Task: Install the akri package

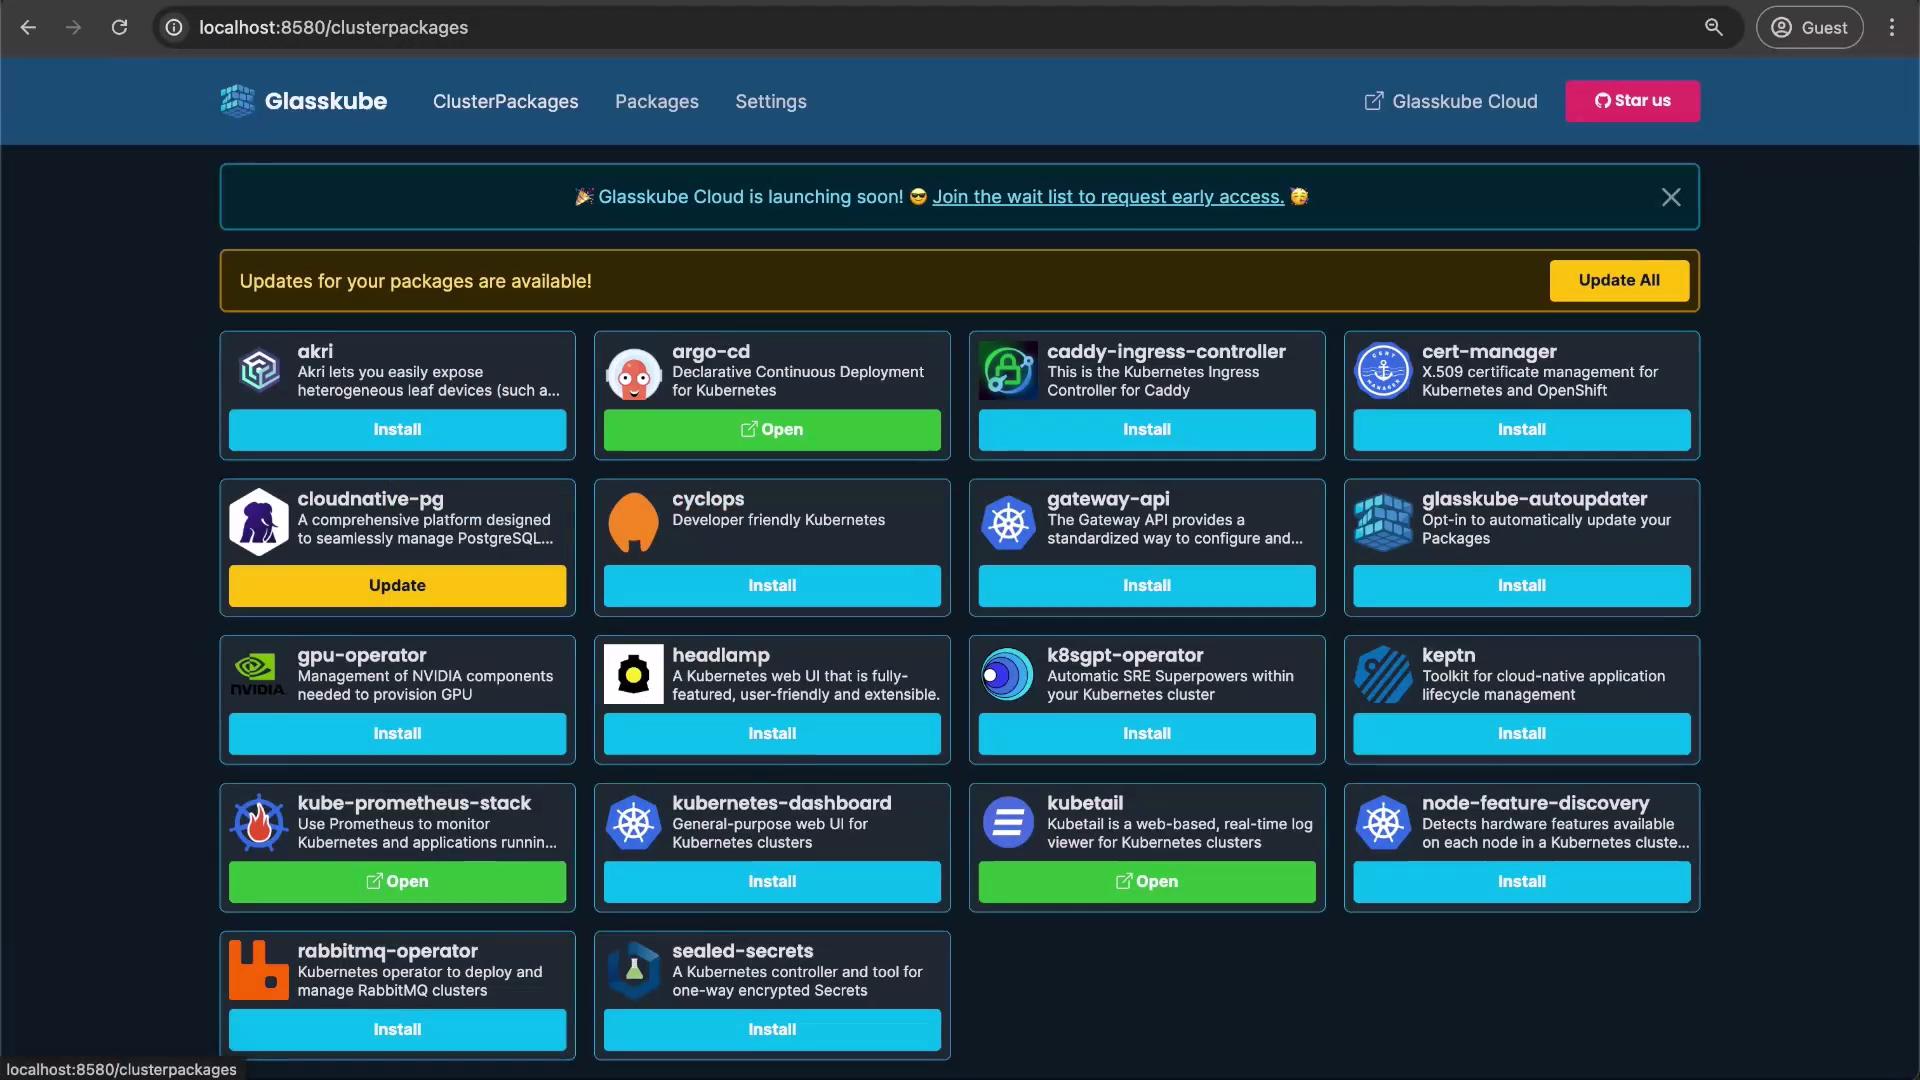Action: tap(397, 429)
